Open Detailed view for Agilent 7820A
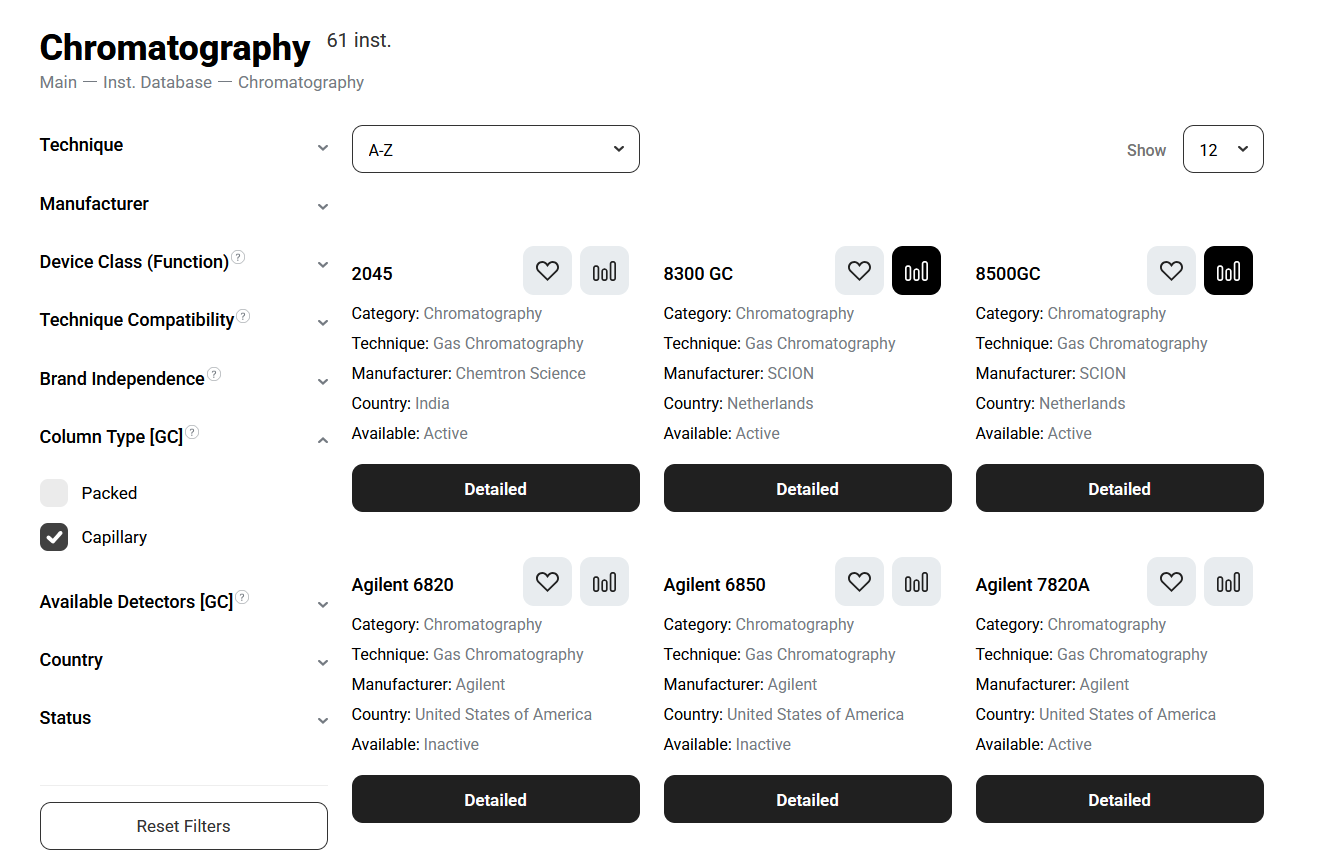Screen dimensions: 1321x867 coord(1119,799)
